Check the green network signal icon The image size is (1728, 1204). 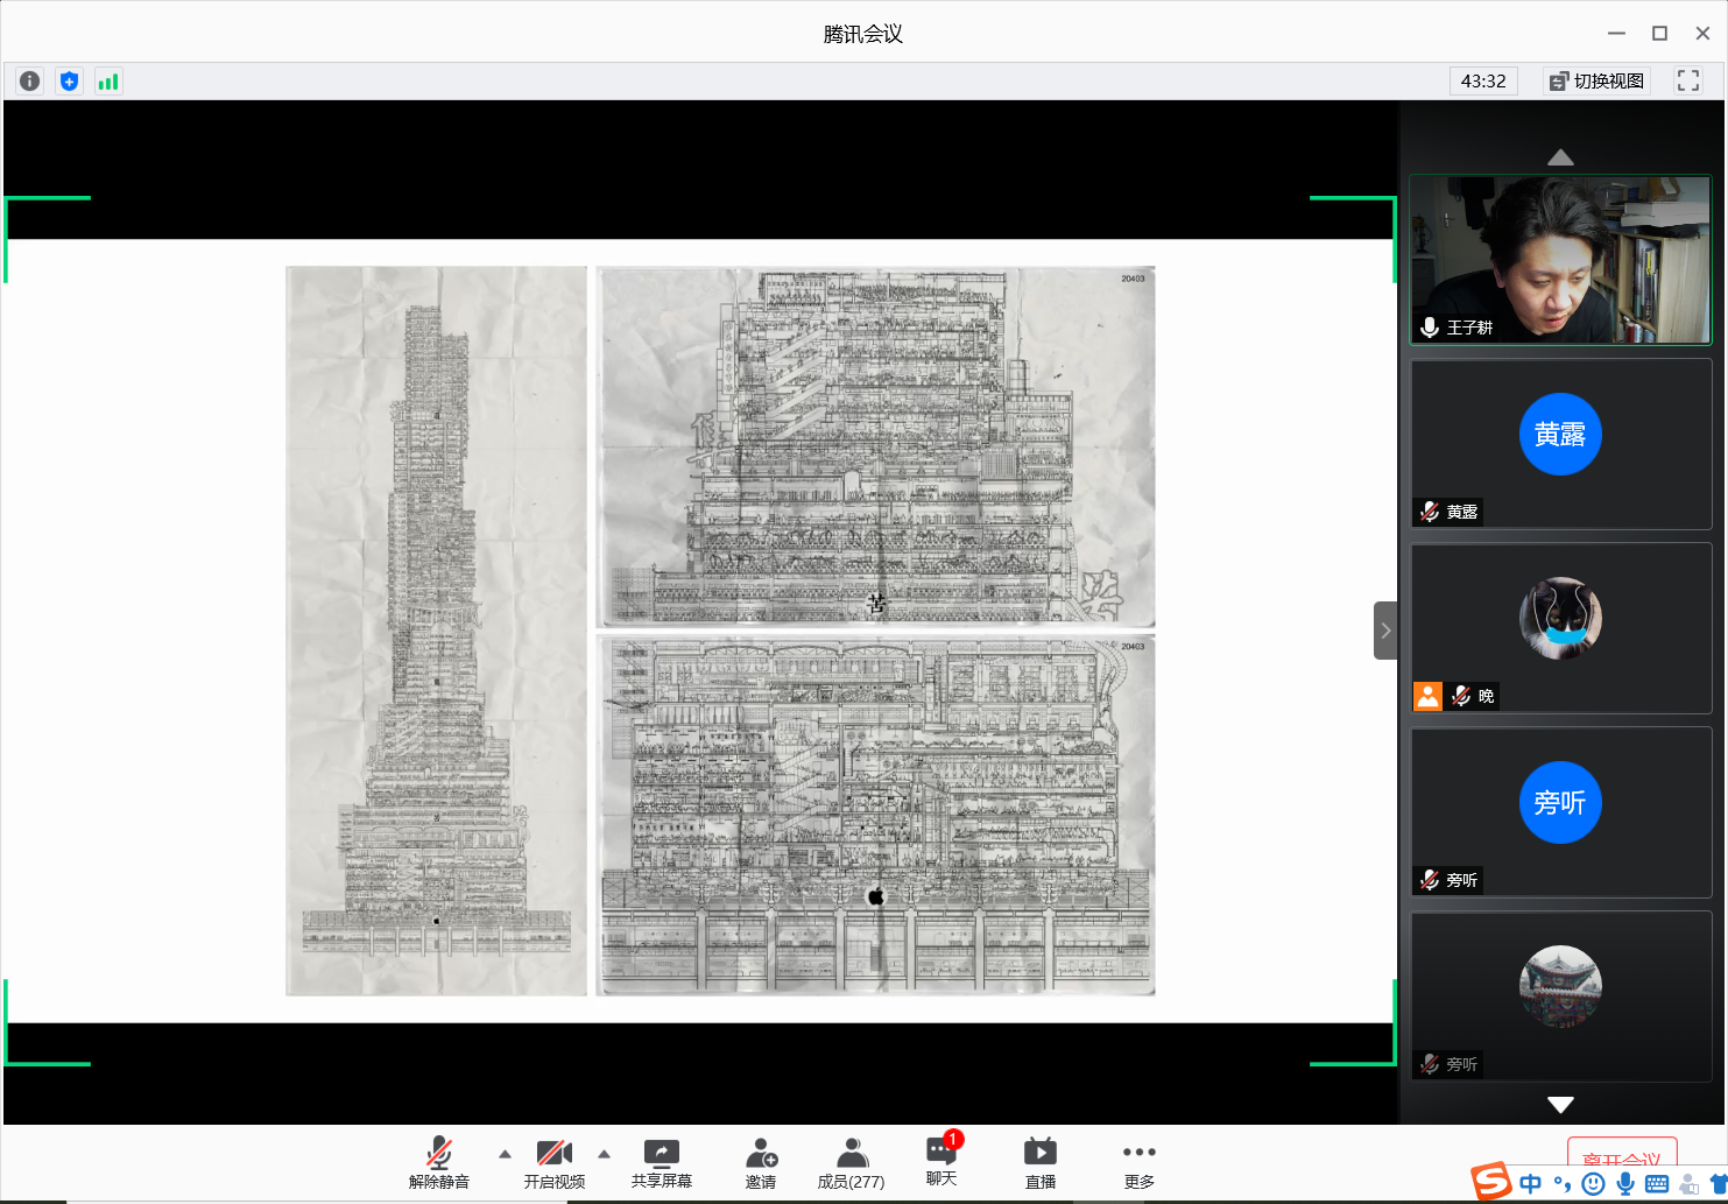pyautogui.click(x=108, y=81)
